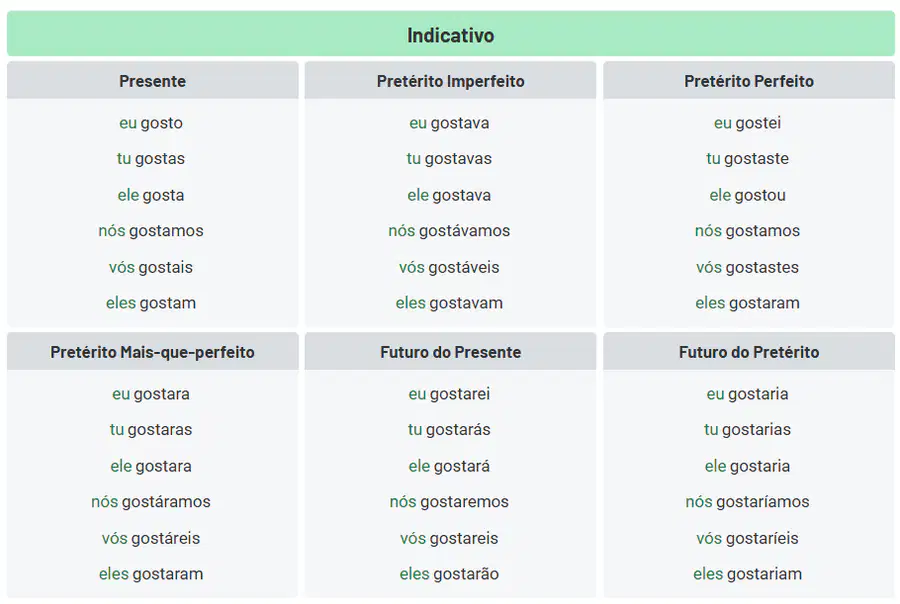The width and height of the screenshot is (900, 604).
Task: Select the Pretérito Imperfeito header
Action: pyautogui.click(x=451, y=81)
